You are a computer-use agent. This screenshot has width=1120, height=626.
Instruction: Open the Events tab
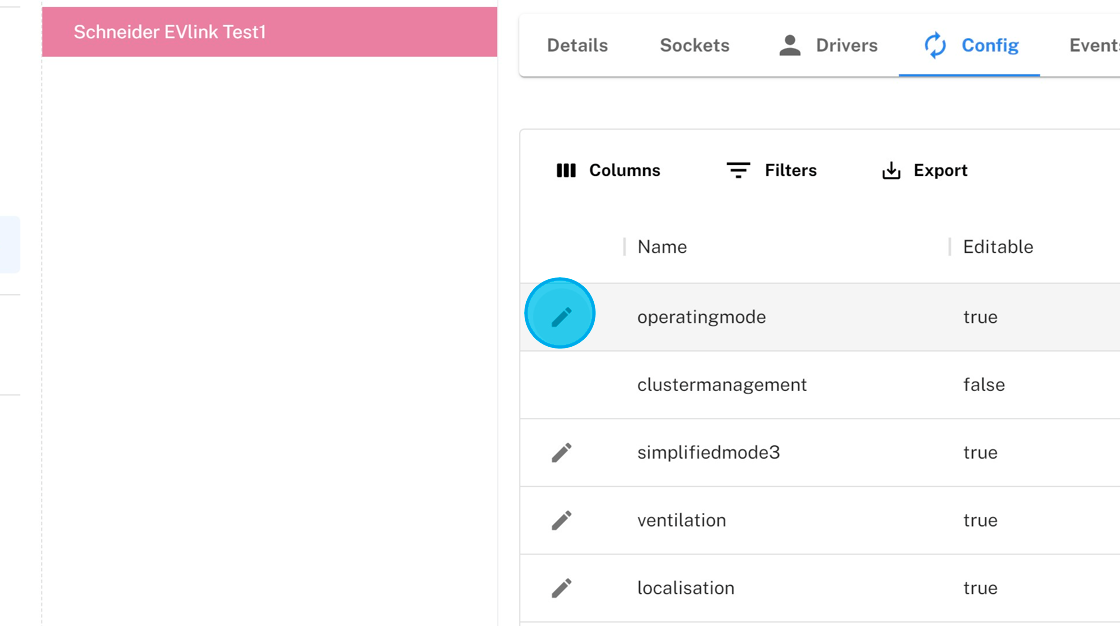(x=1093, y=45)
